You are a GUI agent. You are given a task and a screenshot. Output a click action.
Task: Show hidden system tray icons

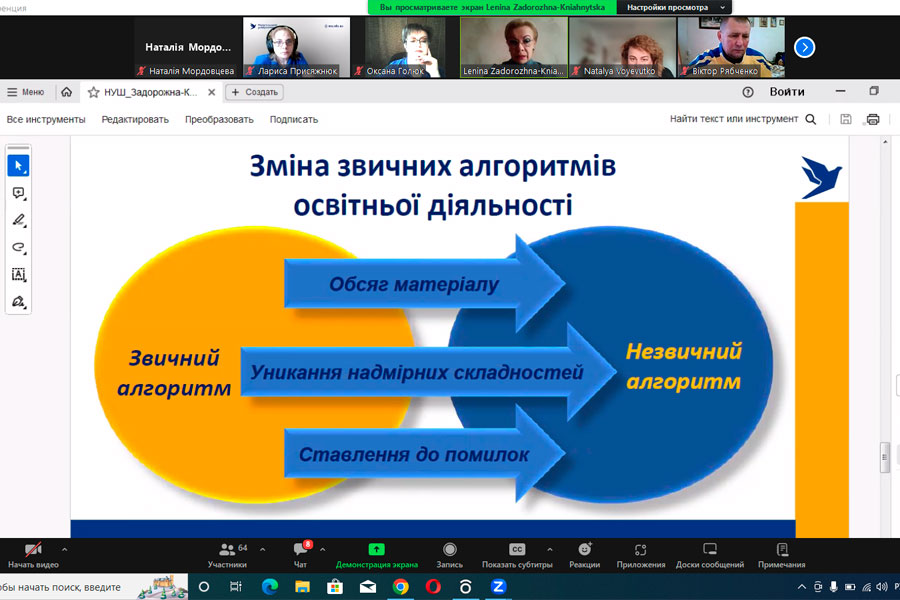(801, 586)
